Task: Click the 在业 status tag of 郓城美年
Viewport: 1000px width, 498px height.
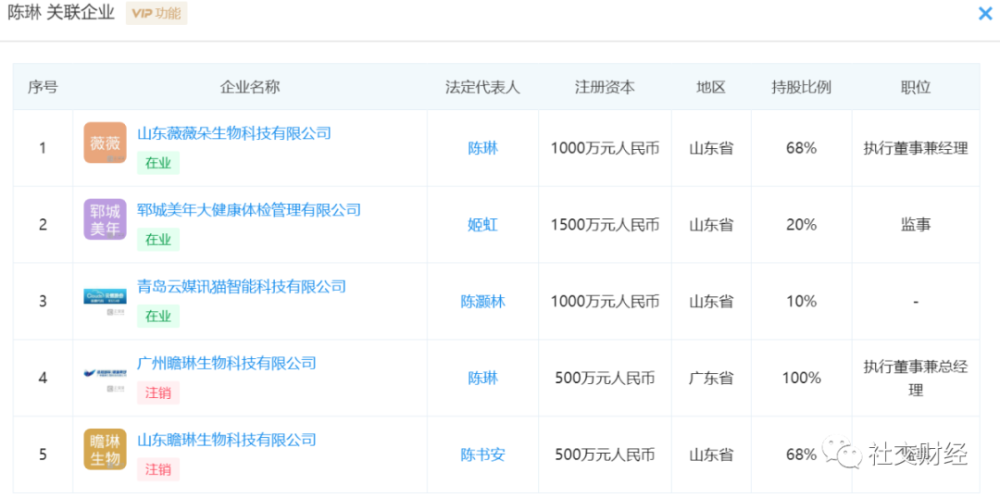Action: tap(158, 240)
